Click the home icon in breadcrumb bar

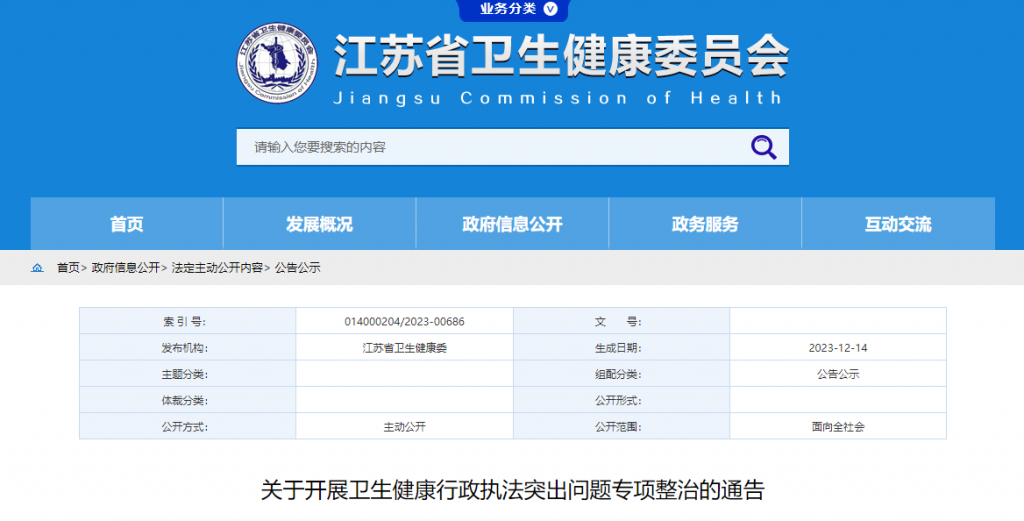pos(37,268)
